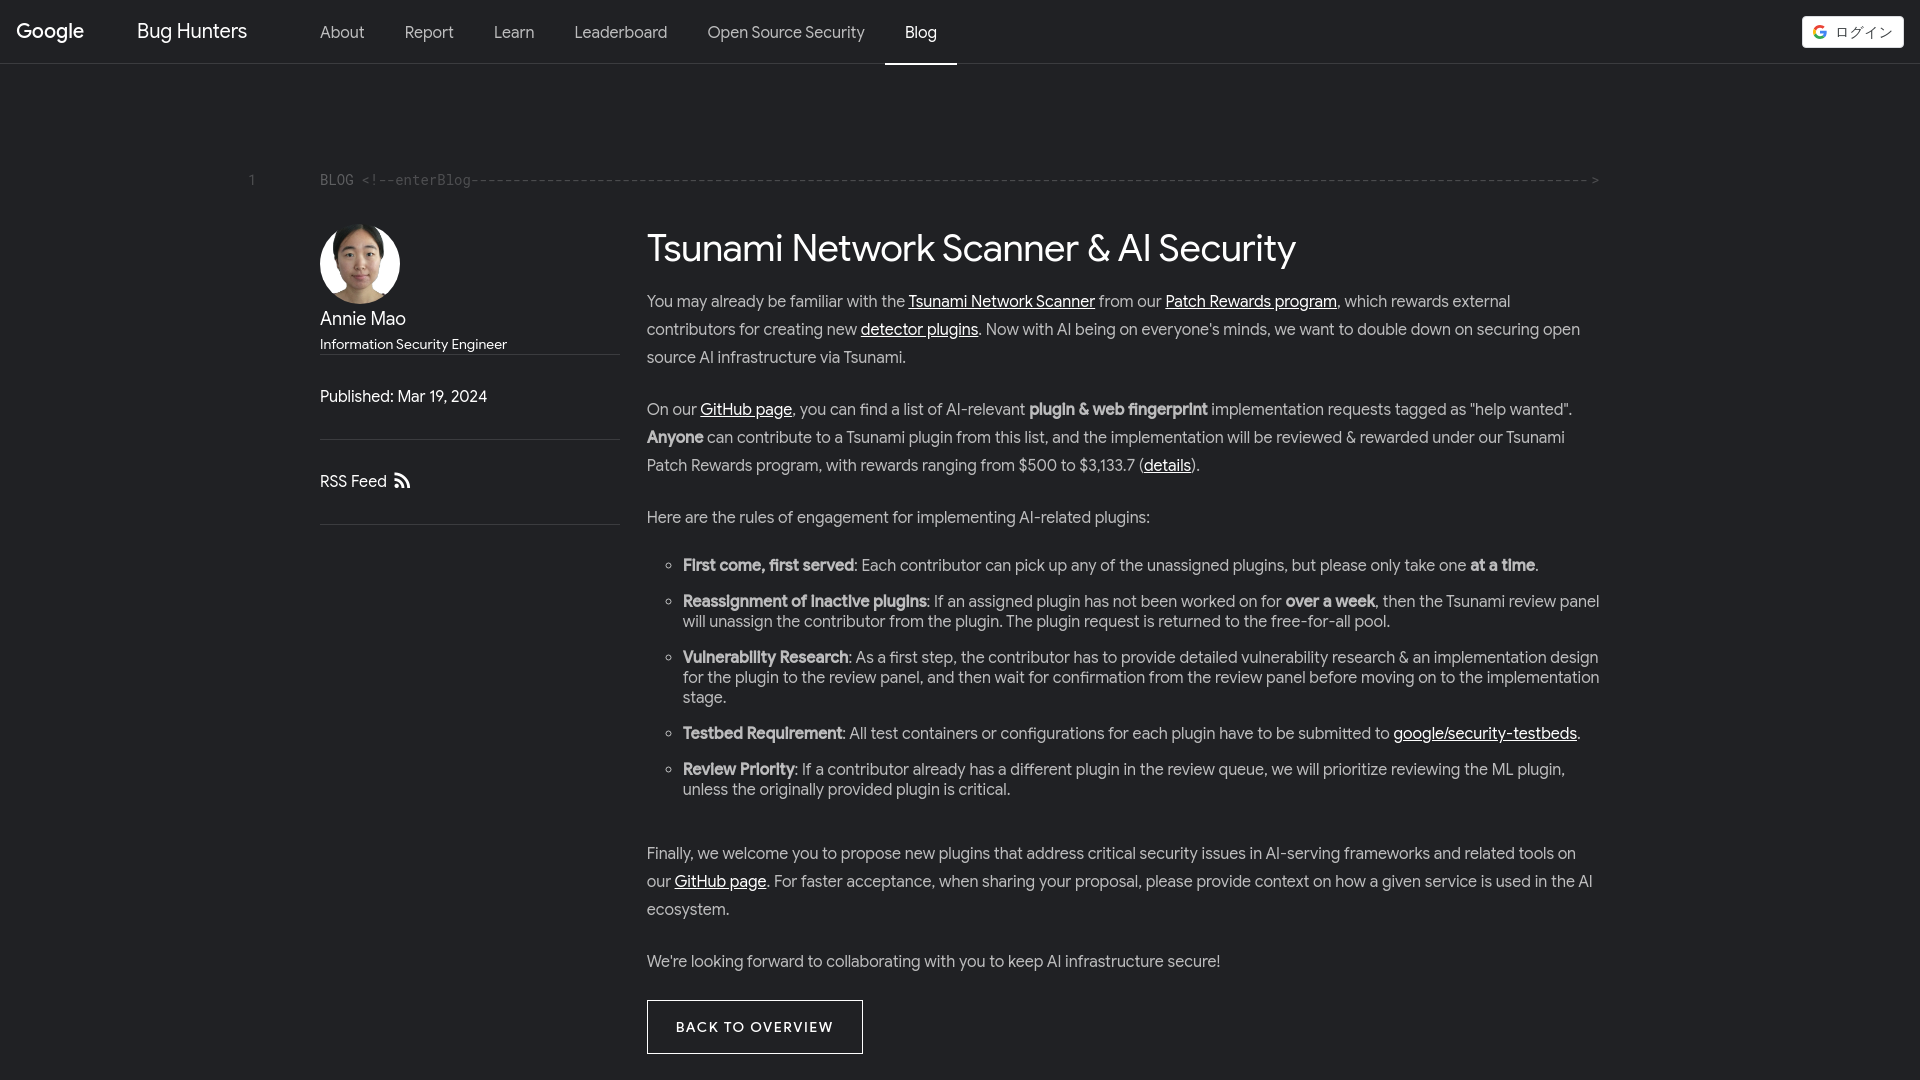Click the Vulnerability Research bullet heading
This screenshot has height=1080, width=1920.
coord(765,658)
